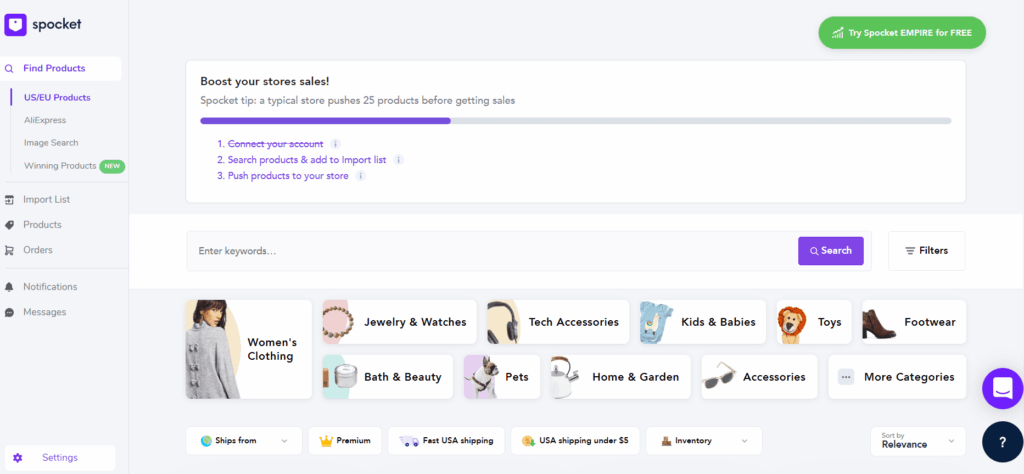The width and height of the screenshot is (1024, 474).
Task: Open Kids & Babies category
Action: click(703, 322)
